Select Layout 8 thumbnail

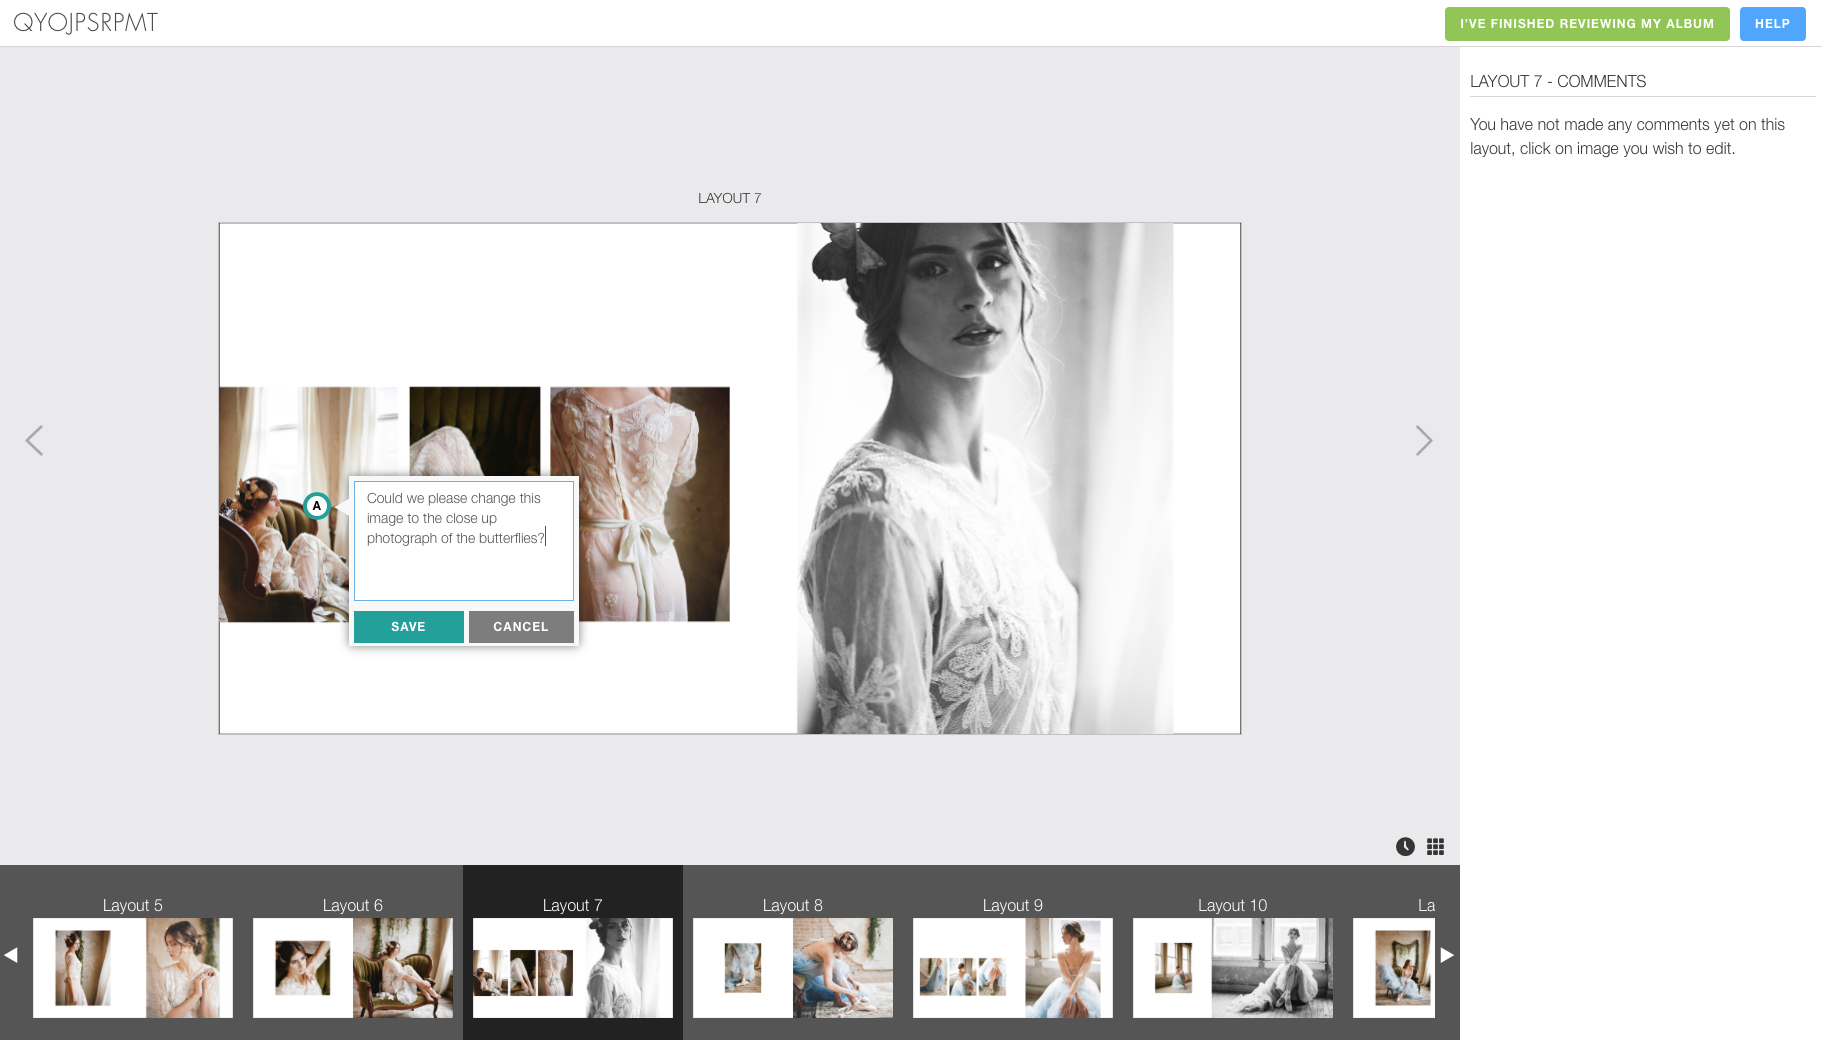click(x=793, y=967)
